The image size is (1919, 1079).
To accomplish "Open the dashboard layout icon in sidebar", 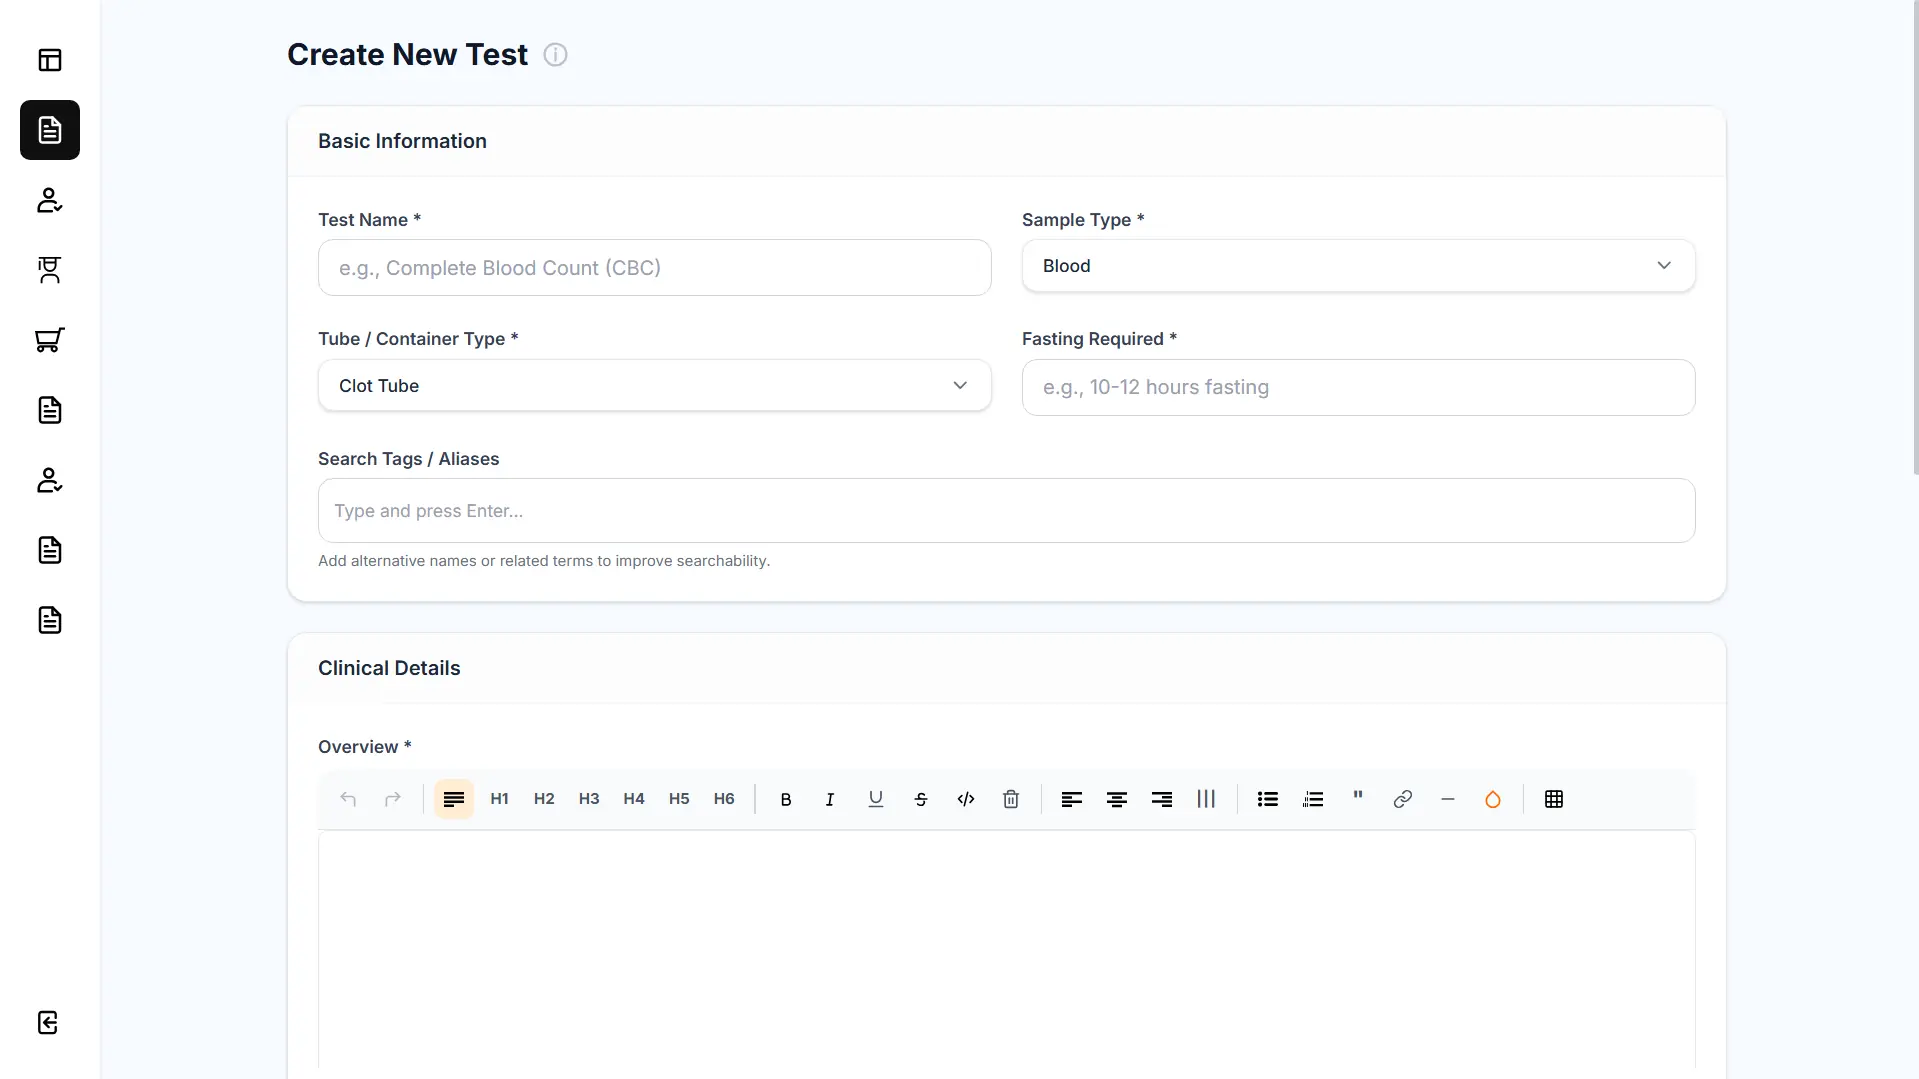I will click(50, 60).
